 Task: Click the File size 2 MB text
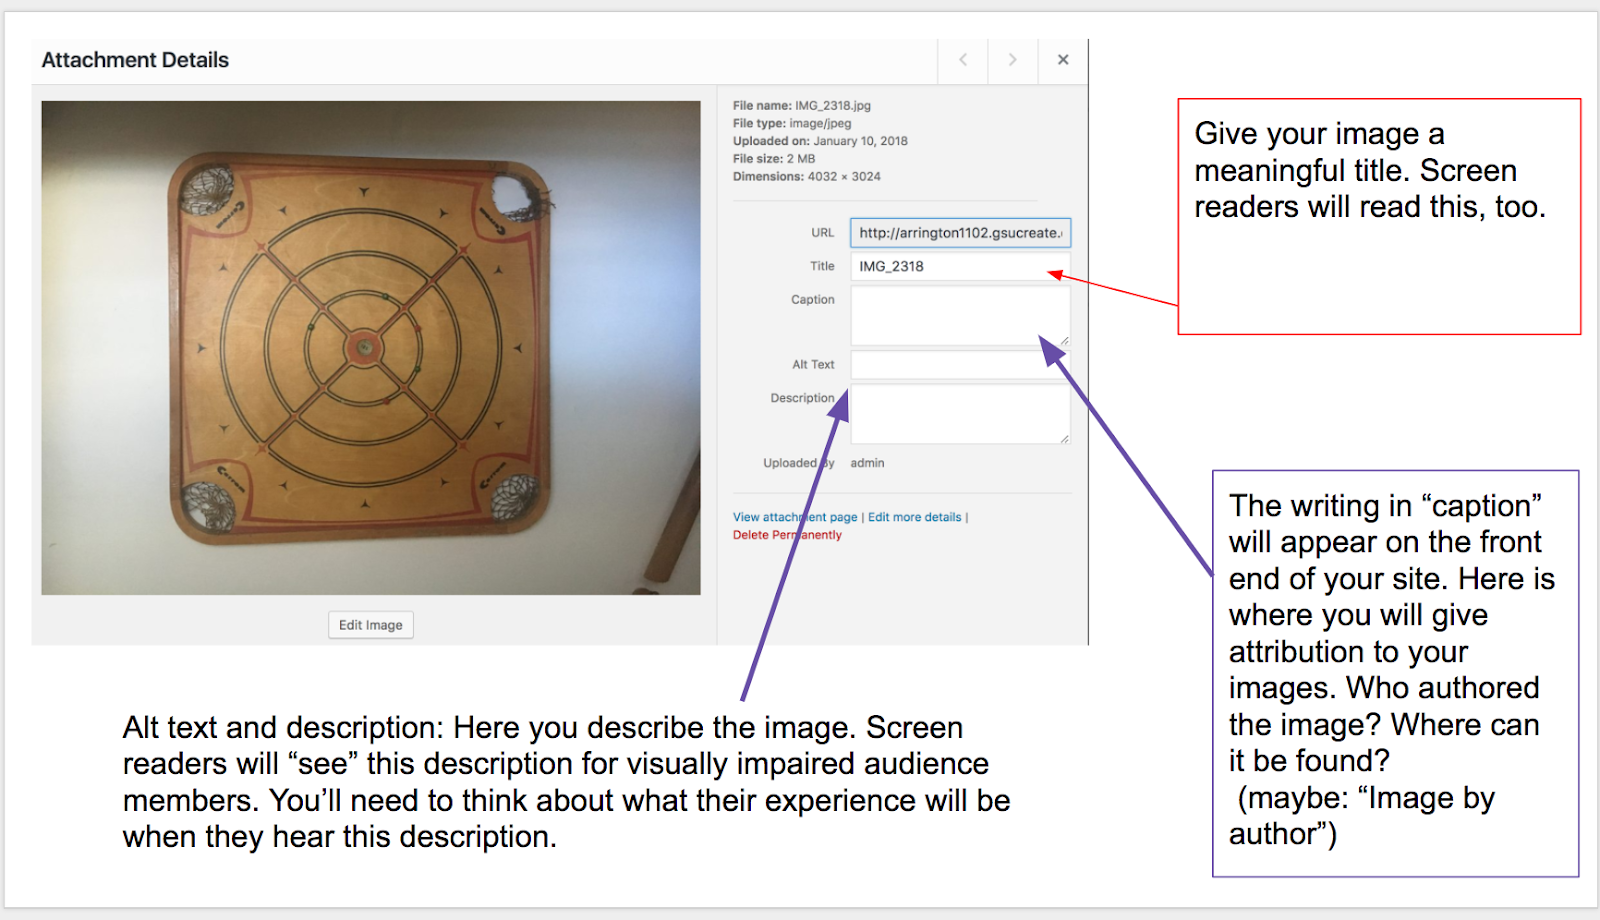click(774, 158)
